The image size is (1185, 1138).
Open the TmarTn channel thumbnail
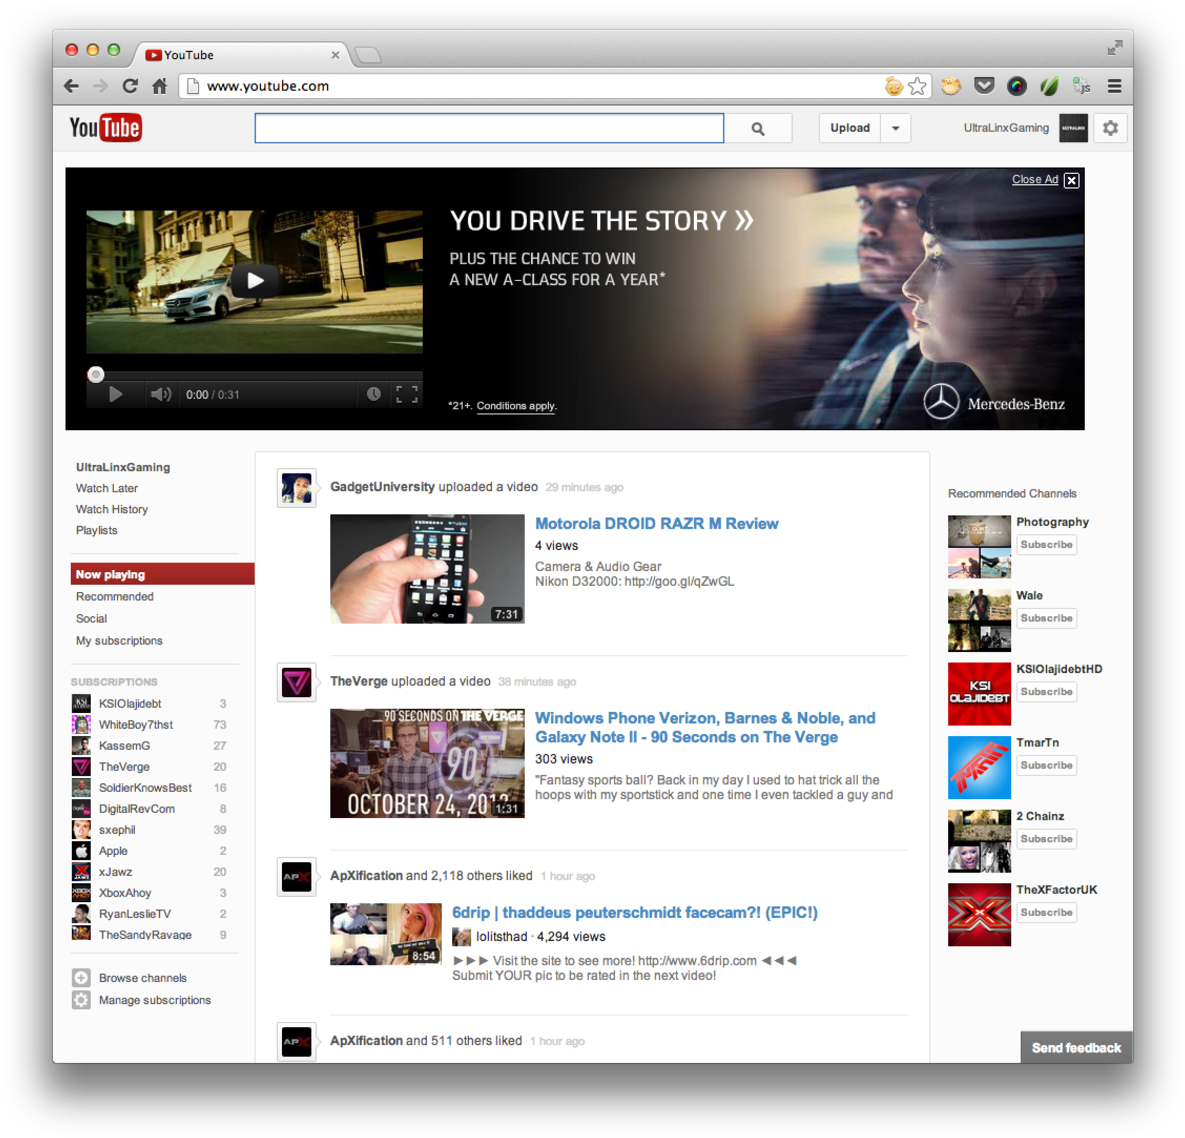point(979,768)
